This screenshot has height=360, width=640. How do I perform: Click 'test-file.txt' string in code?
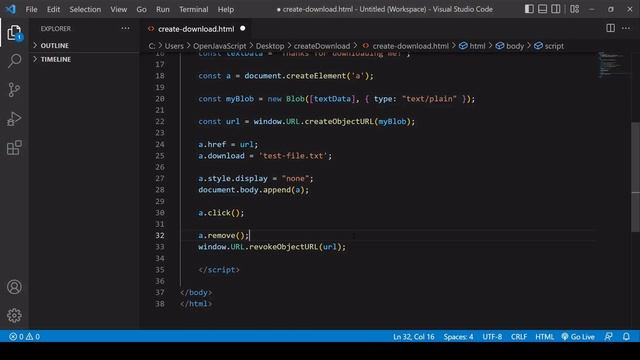[x=293, y=156]
